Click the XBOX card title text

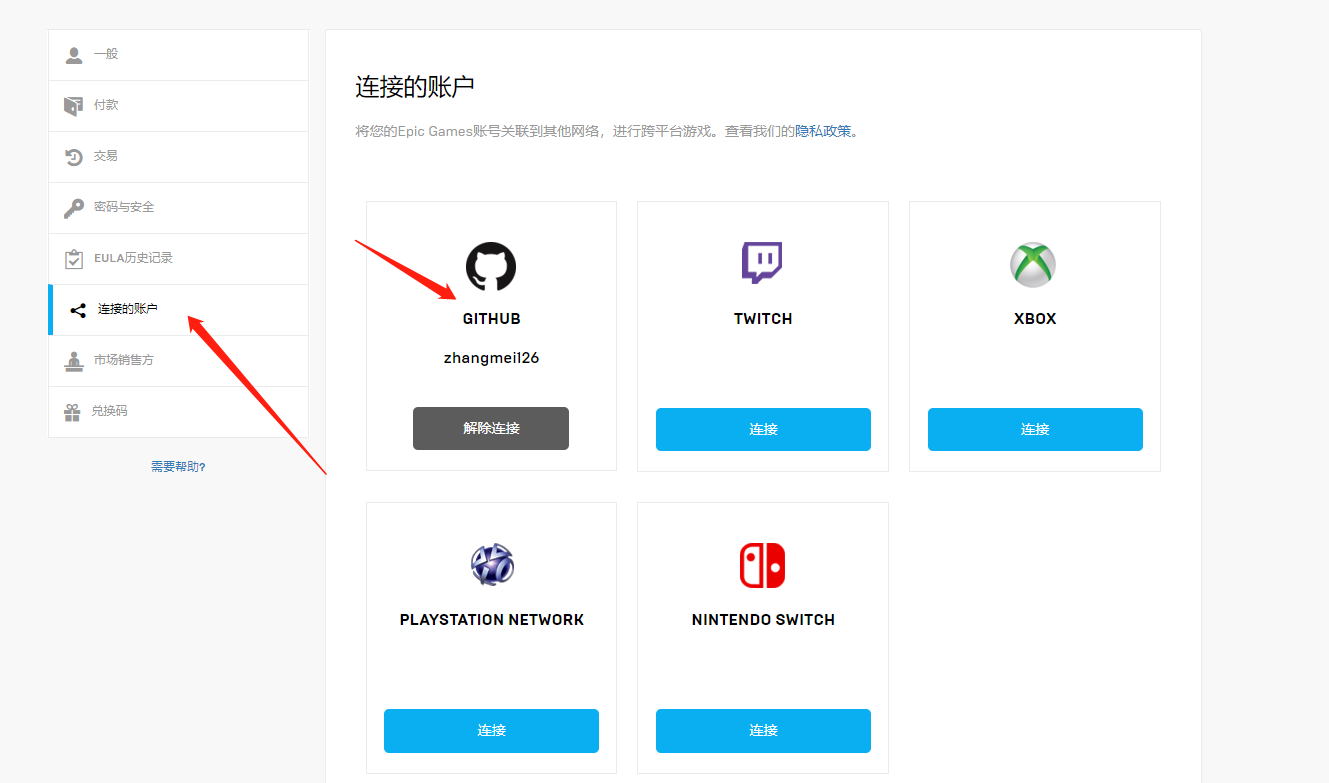click(x=1035, y=319)
